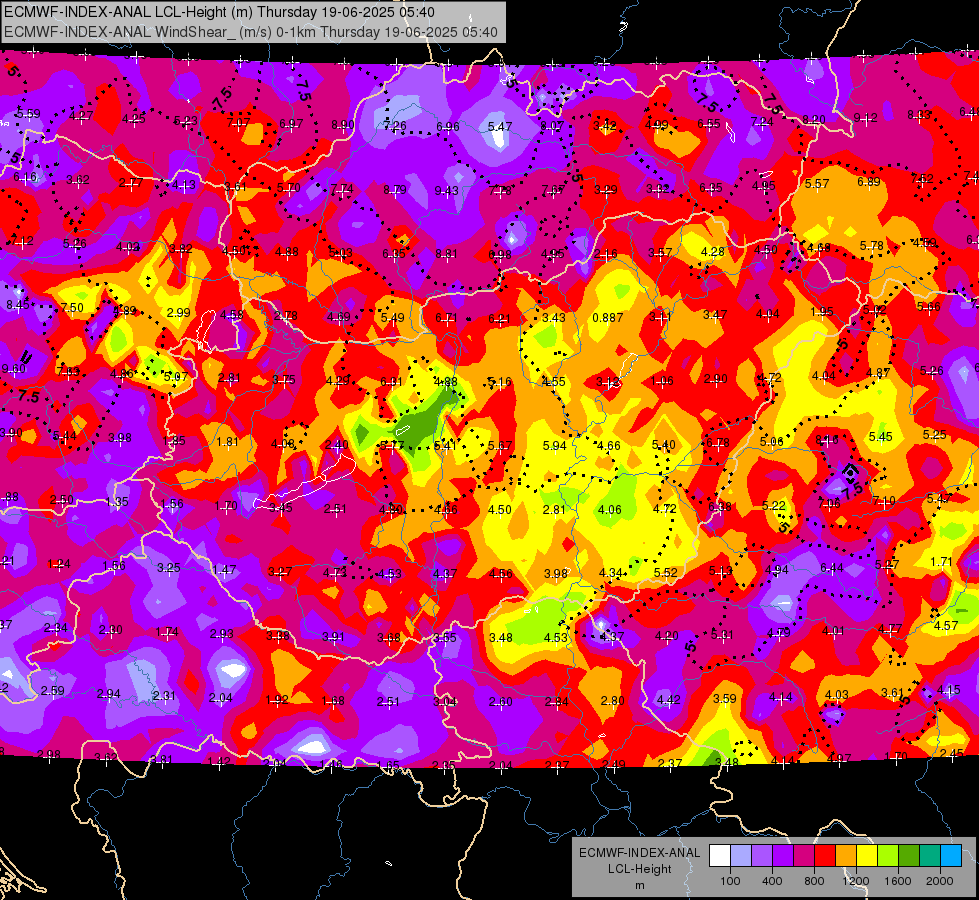
Task: Click the wind shear value 8.79
Action: [395, 189]
